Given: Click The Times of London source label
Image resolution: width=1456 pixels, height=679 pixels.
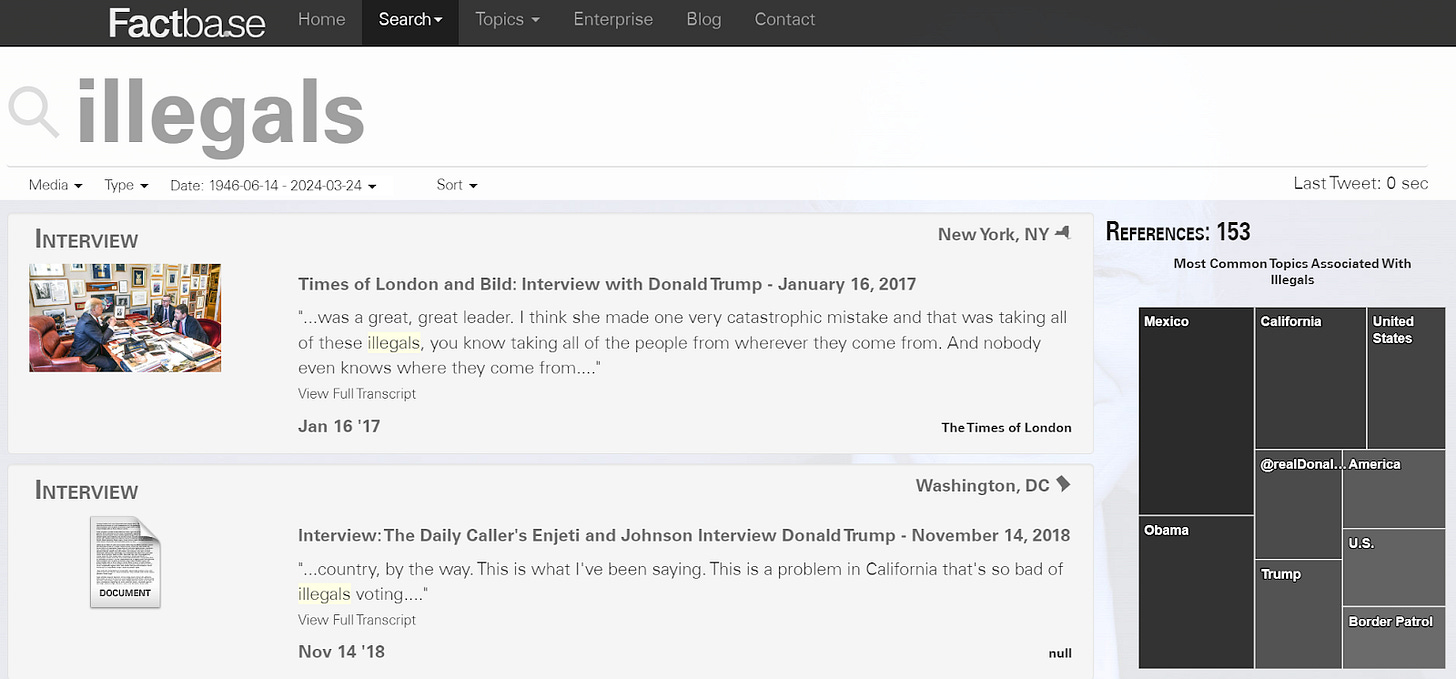Looking at the screenshot, I should 1006,427.
